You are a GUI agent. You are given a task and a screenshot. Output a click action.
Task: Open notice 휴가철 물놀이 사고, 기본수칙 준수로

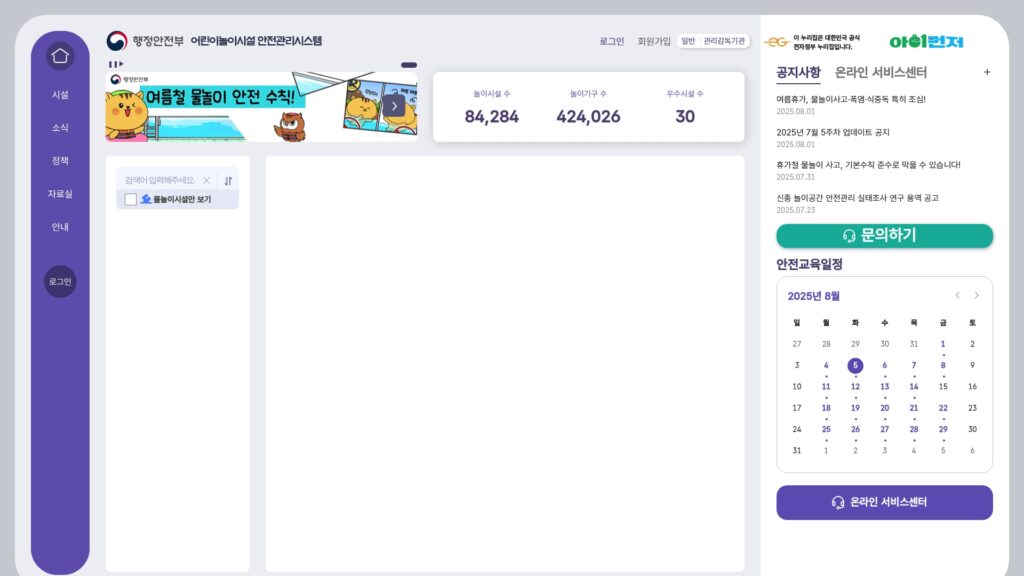pyautogui.click(x=868, y=165)
